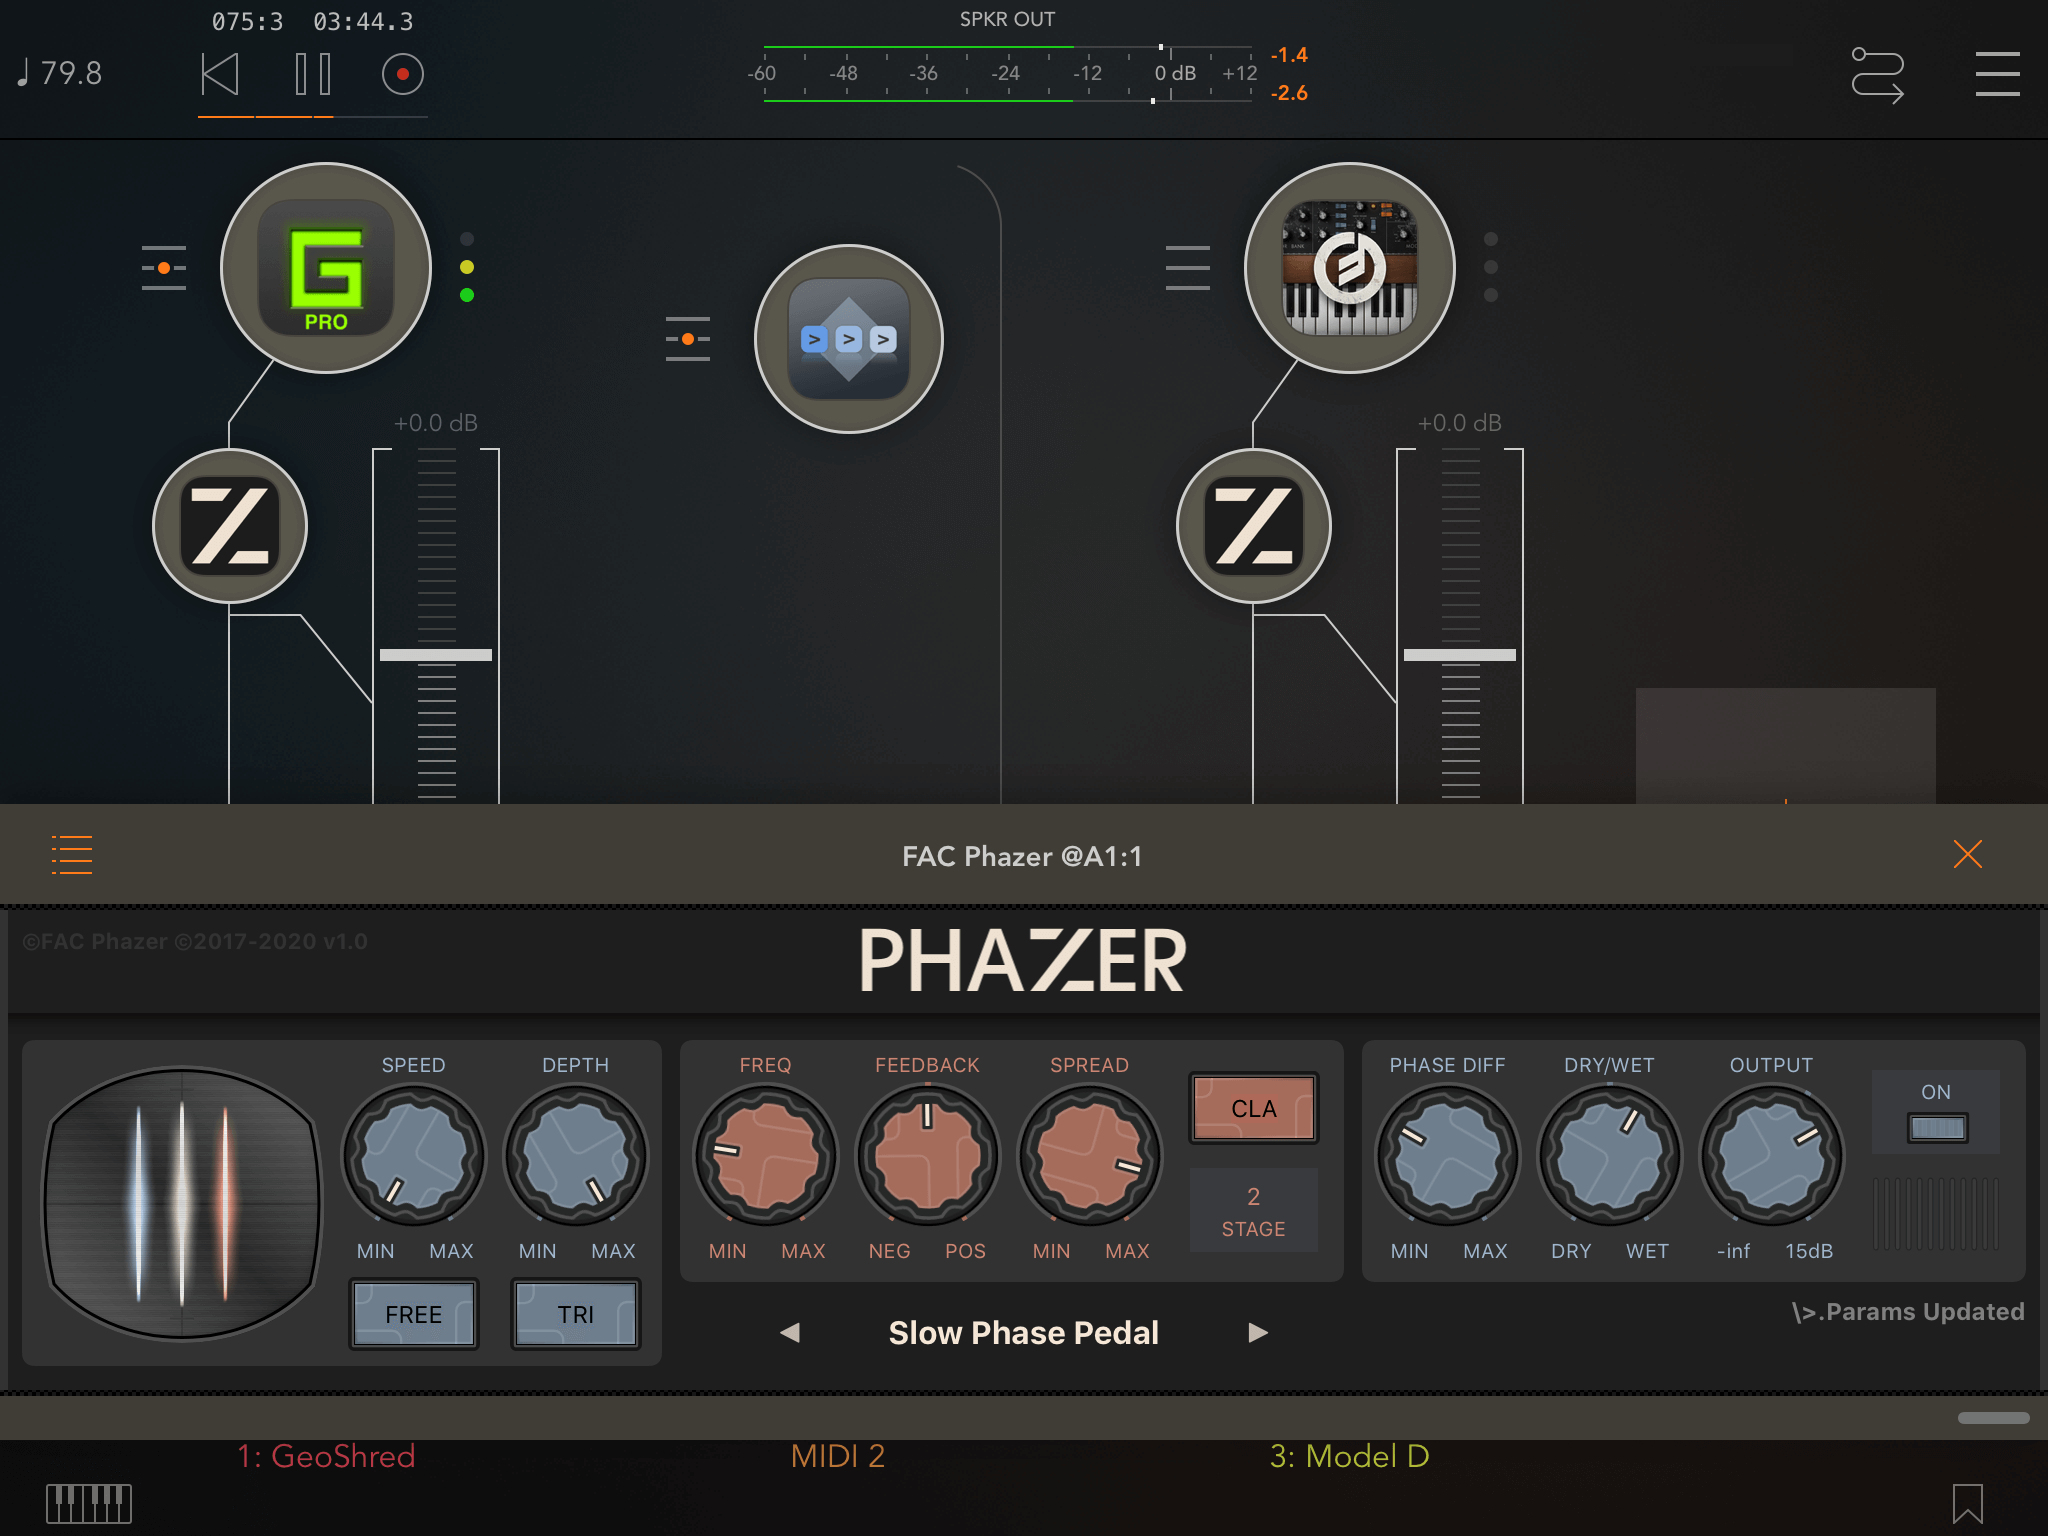The height and width of the screenshot is (1536, 2048).
Task: Click the DEPTH knob
Action: (576, 1156)
